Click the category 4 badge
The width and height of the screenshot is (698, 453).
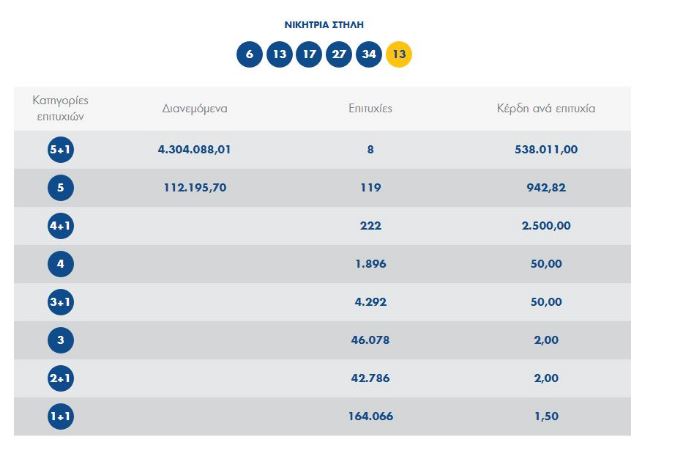[x=61, y=264]
